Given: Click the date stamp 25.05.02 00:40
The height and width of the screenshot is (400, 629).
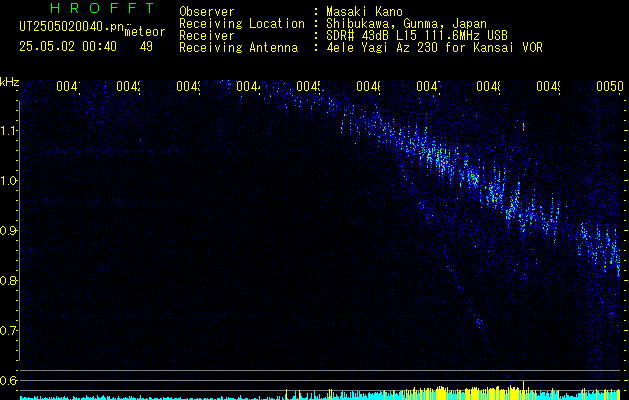Looking at the screenshot, I should pos(68,47).
